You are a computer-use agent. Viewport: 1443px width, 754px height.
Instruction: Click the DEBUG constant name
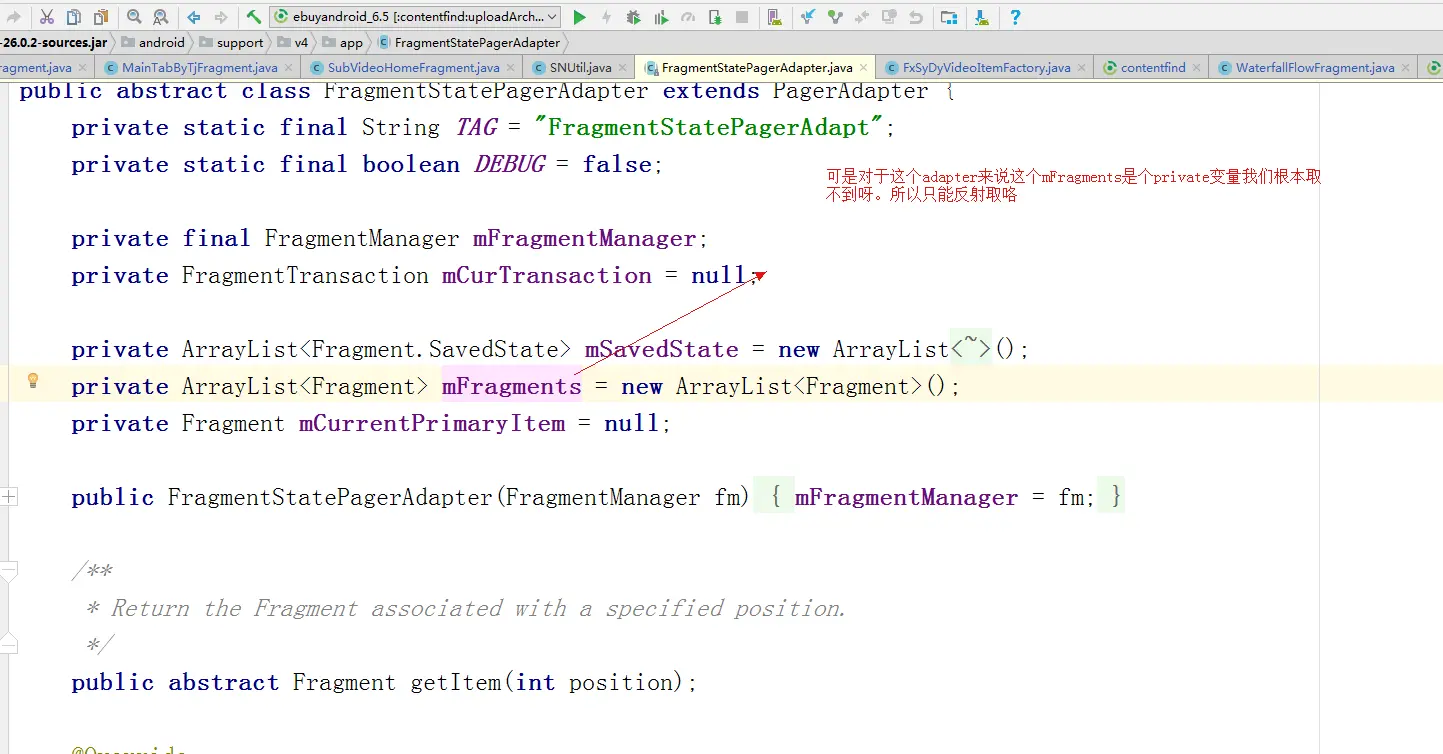pyautogui.click(x=509, y=164)
